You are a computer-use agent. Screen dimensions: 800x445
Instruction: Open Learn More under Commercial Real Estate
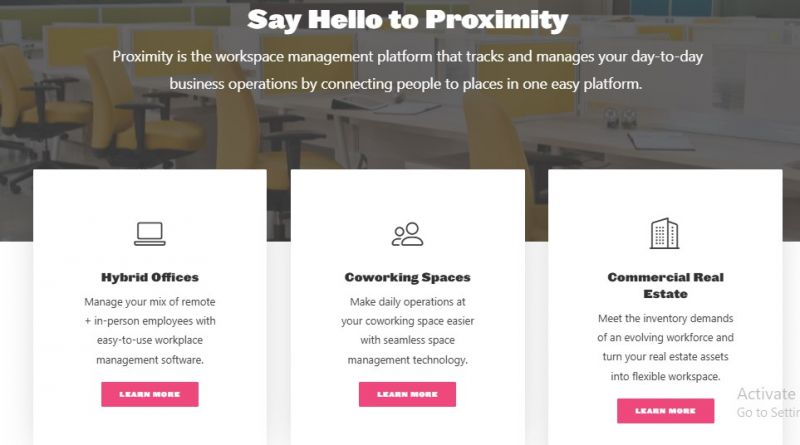pyautogui.click(x=665, y=411)
